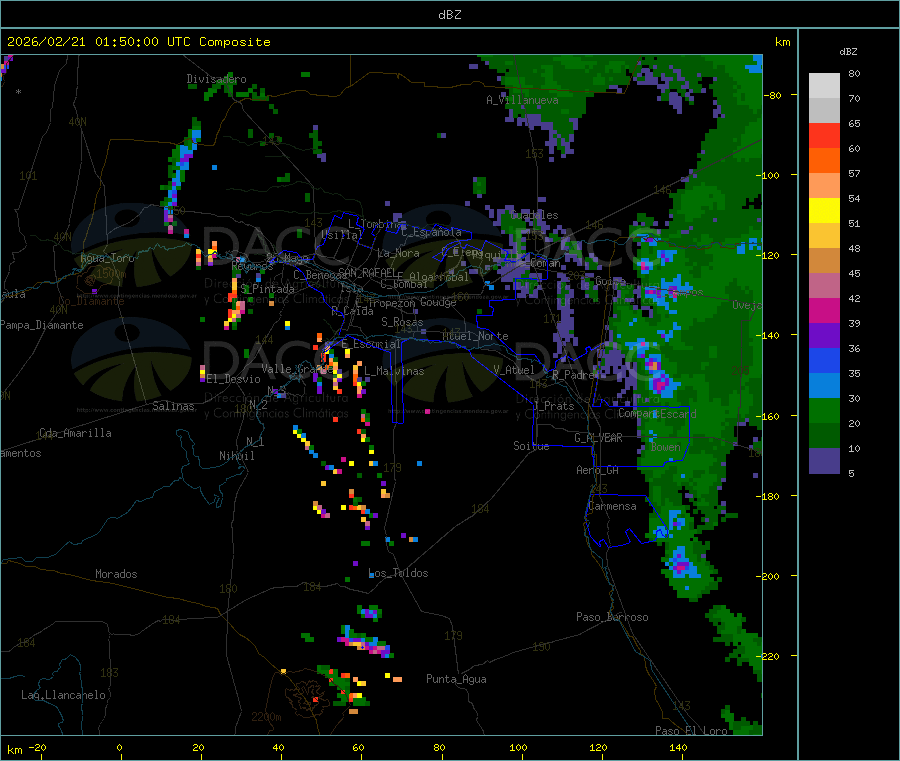
Task: Click the Goudge map label
Action: (x=438, y=302)
